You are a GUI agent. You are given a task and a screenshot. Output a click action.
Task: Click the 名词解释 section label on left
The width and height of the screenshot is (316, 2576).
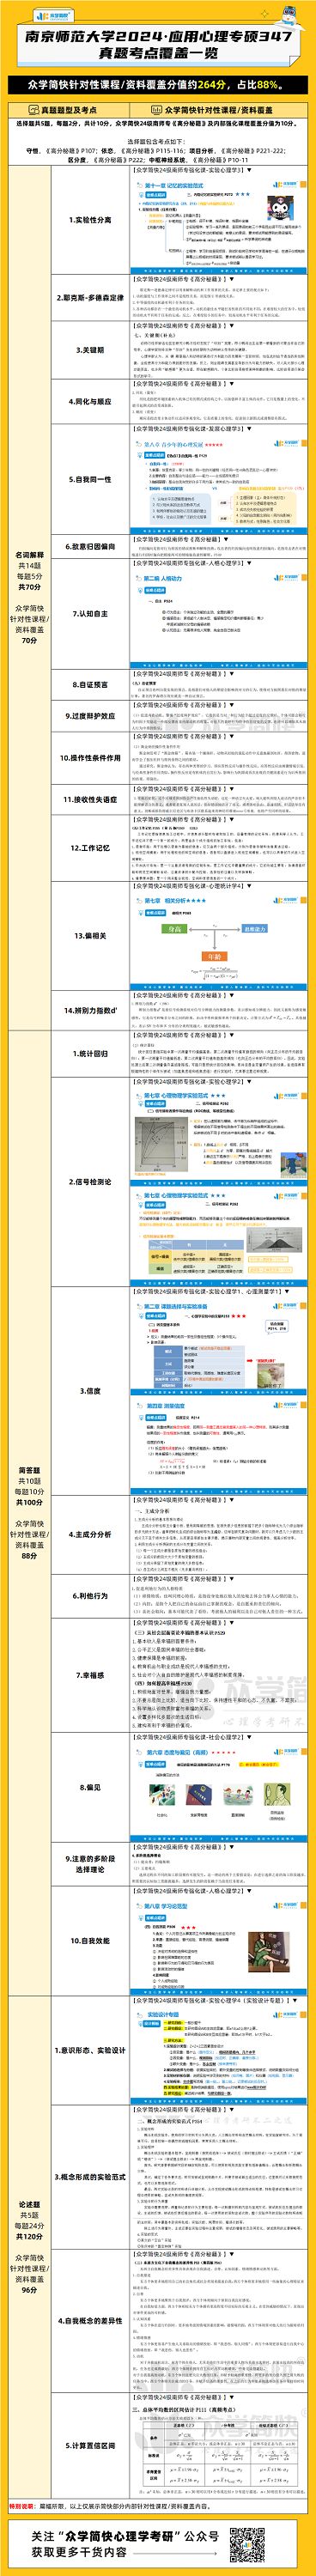point(29,554)
